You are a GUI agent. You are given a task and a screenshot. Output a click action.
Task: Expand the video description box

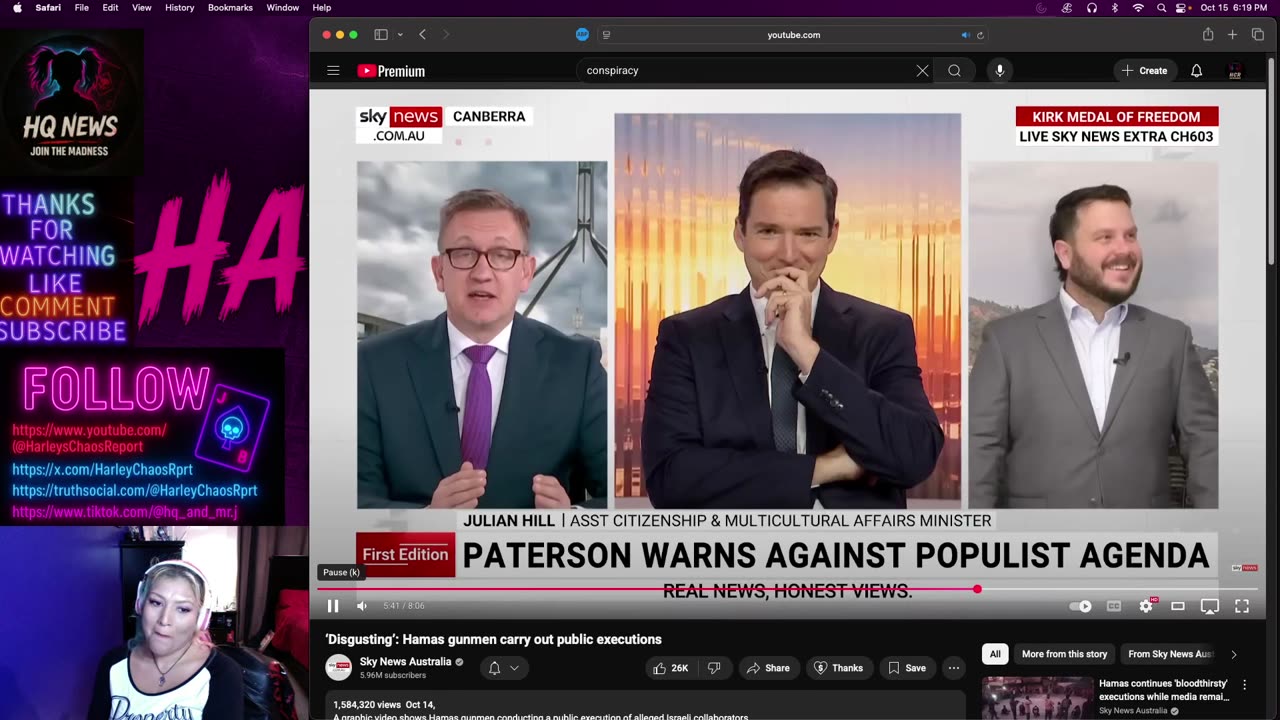click(645, 705)
